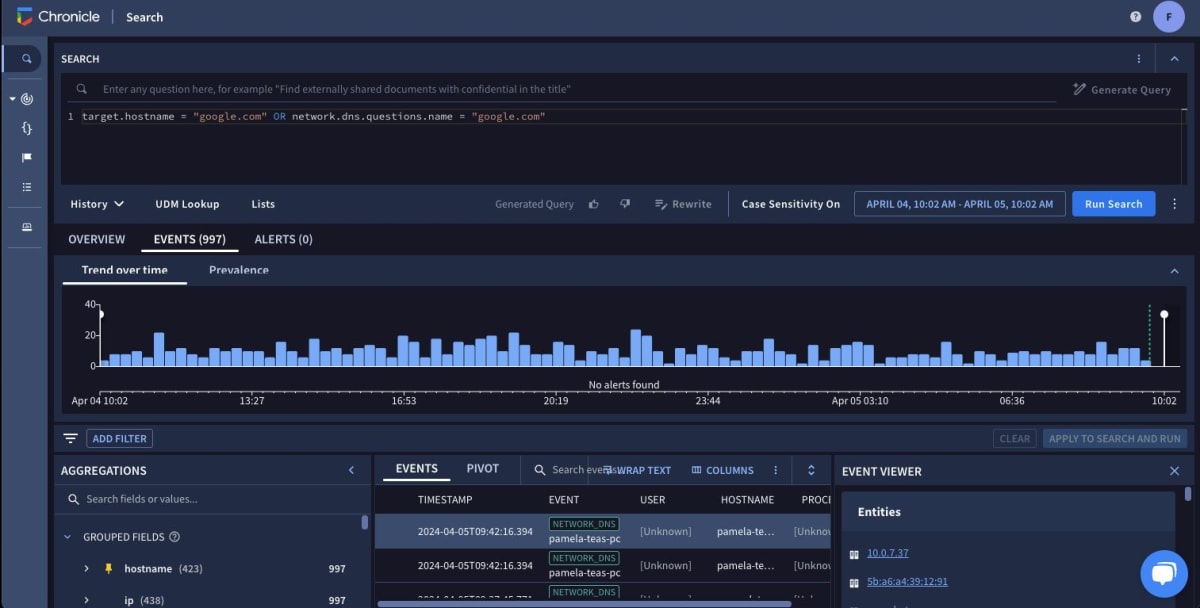
Task: Open Lists
Action: click(263, 204)
